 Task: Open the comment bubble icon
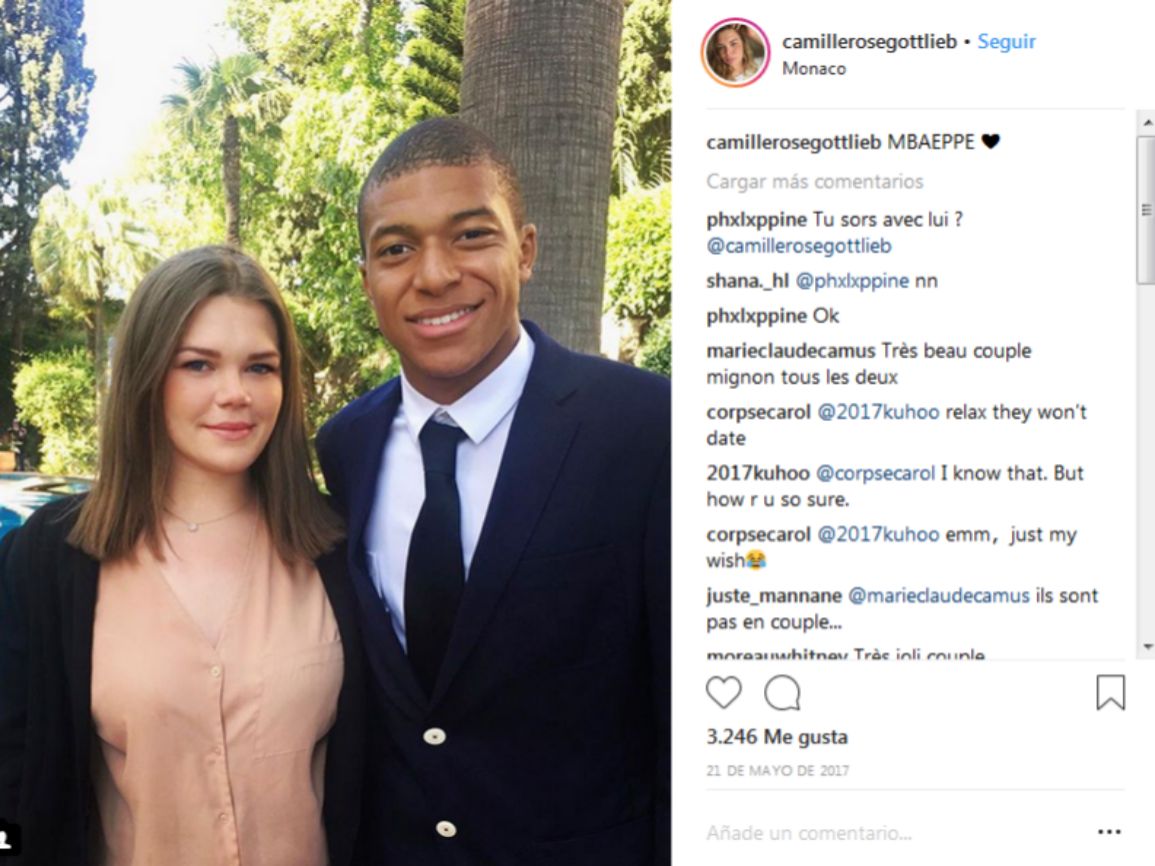point(782,693)
